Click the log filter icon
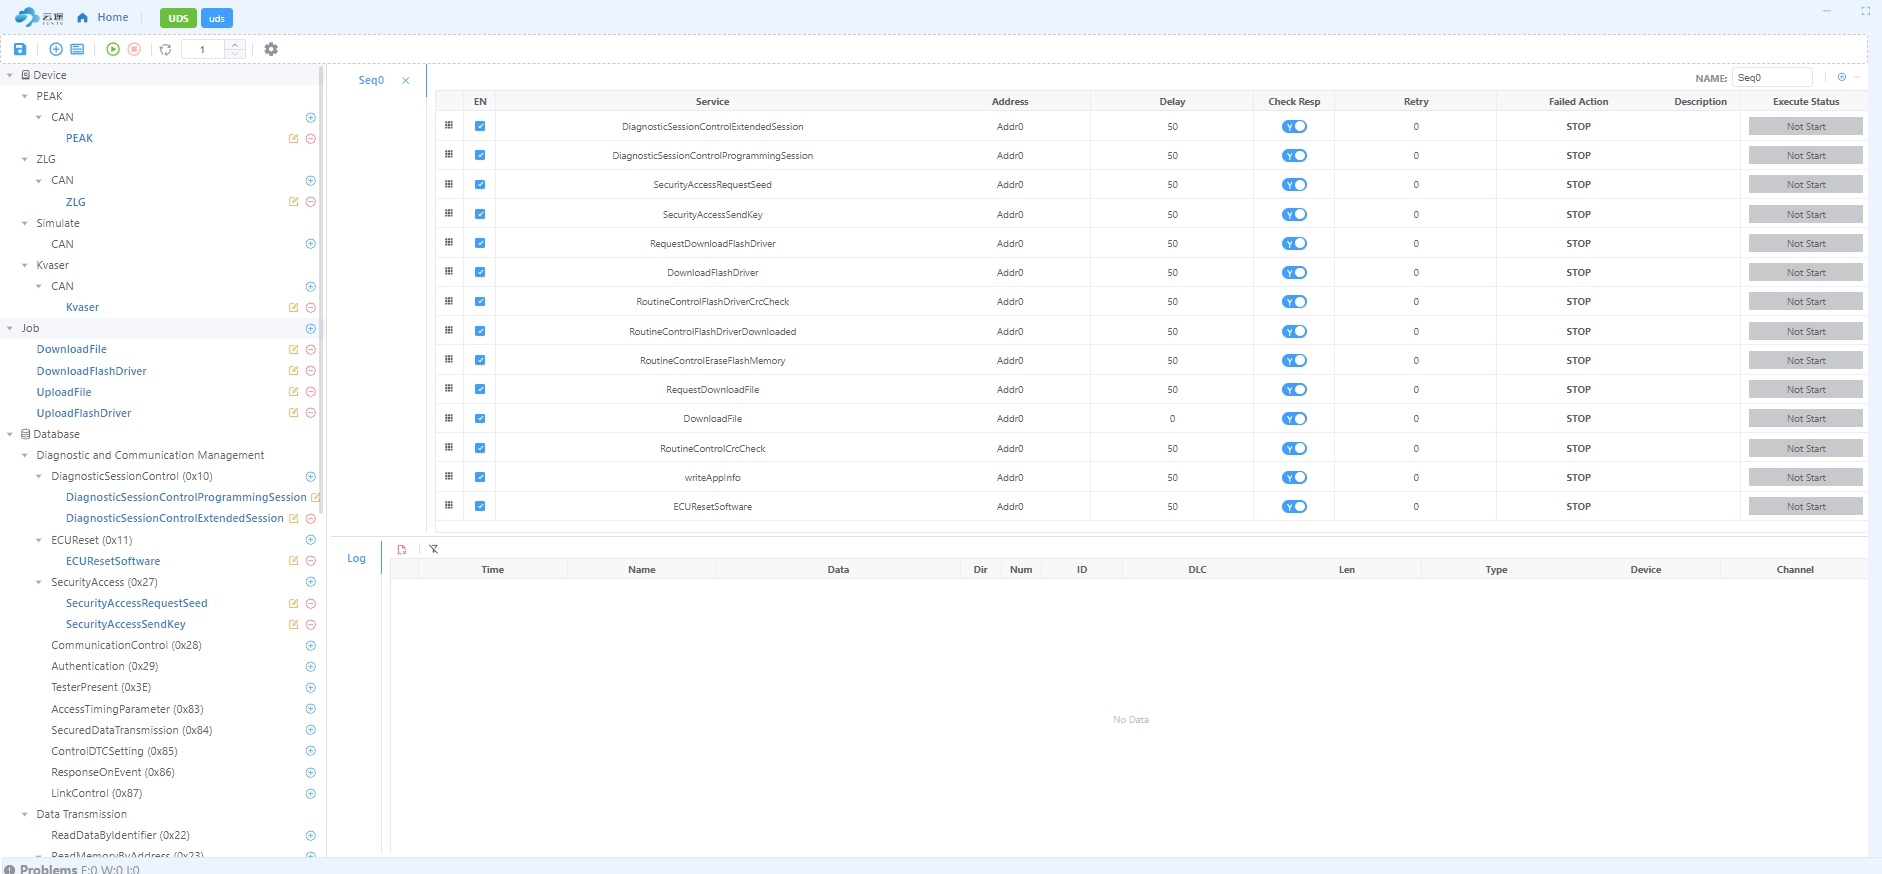This screenshot has width=1882, height=874. [434, 549]
